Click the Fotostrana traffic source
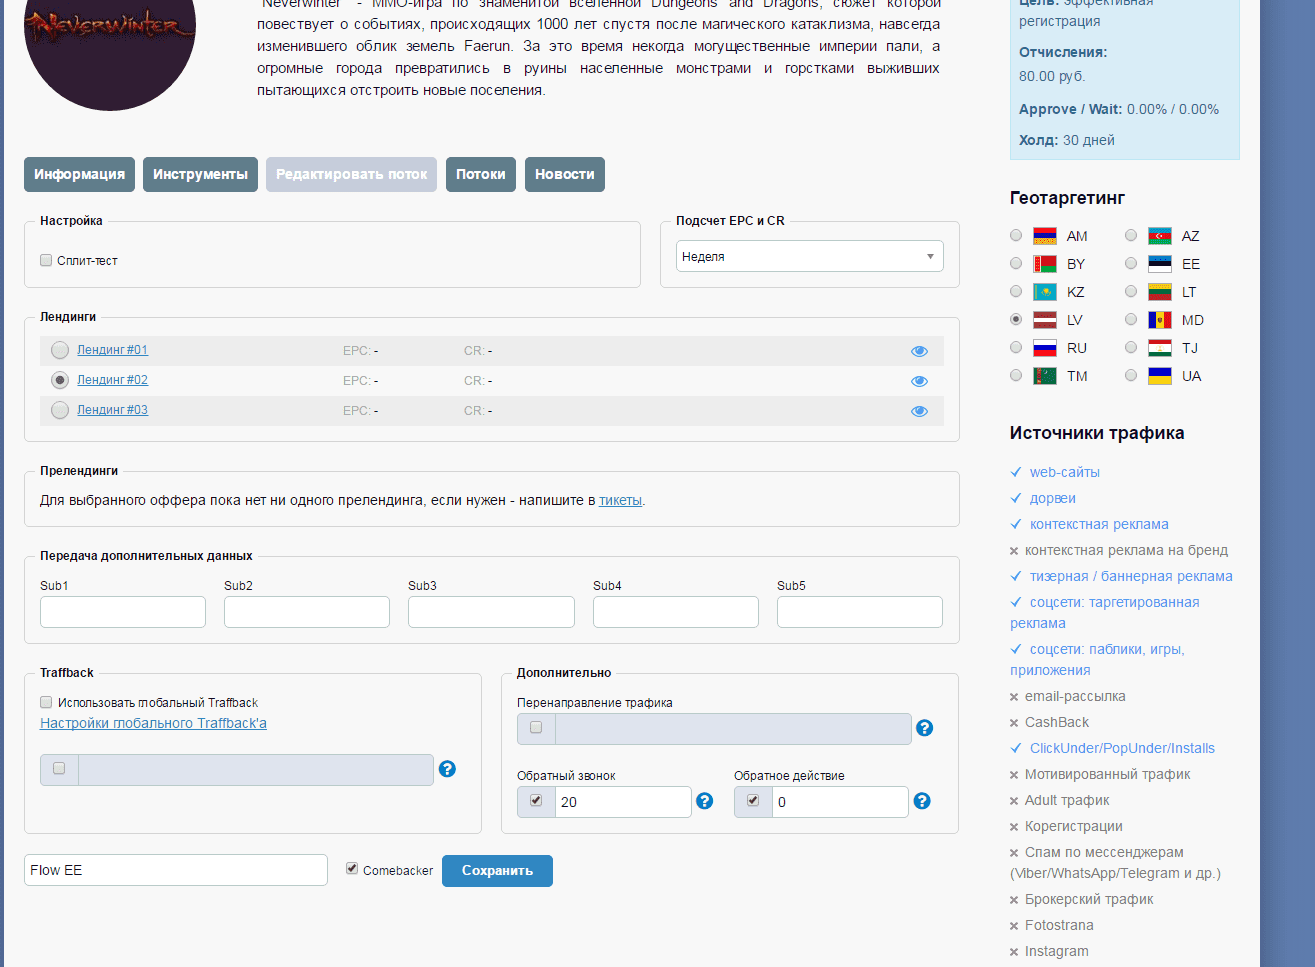Image resolution: width=1315 pixels, height=967 pixels. [1059, 925]
